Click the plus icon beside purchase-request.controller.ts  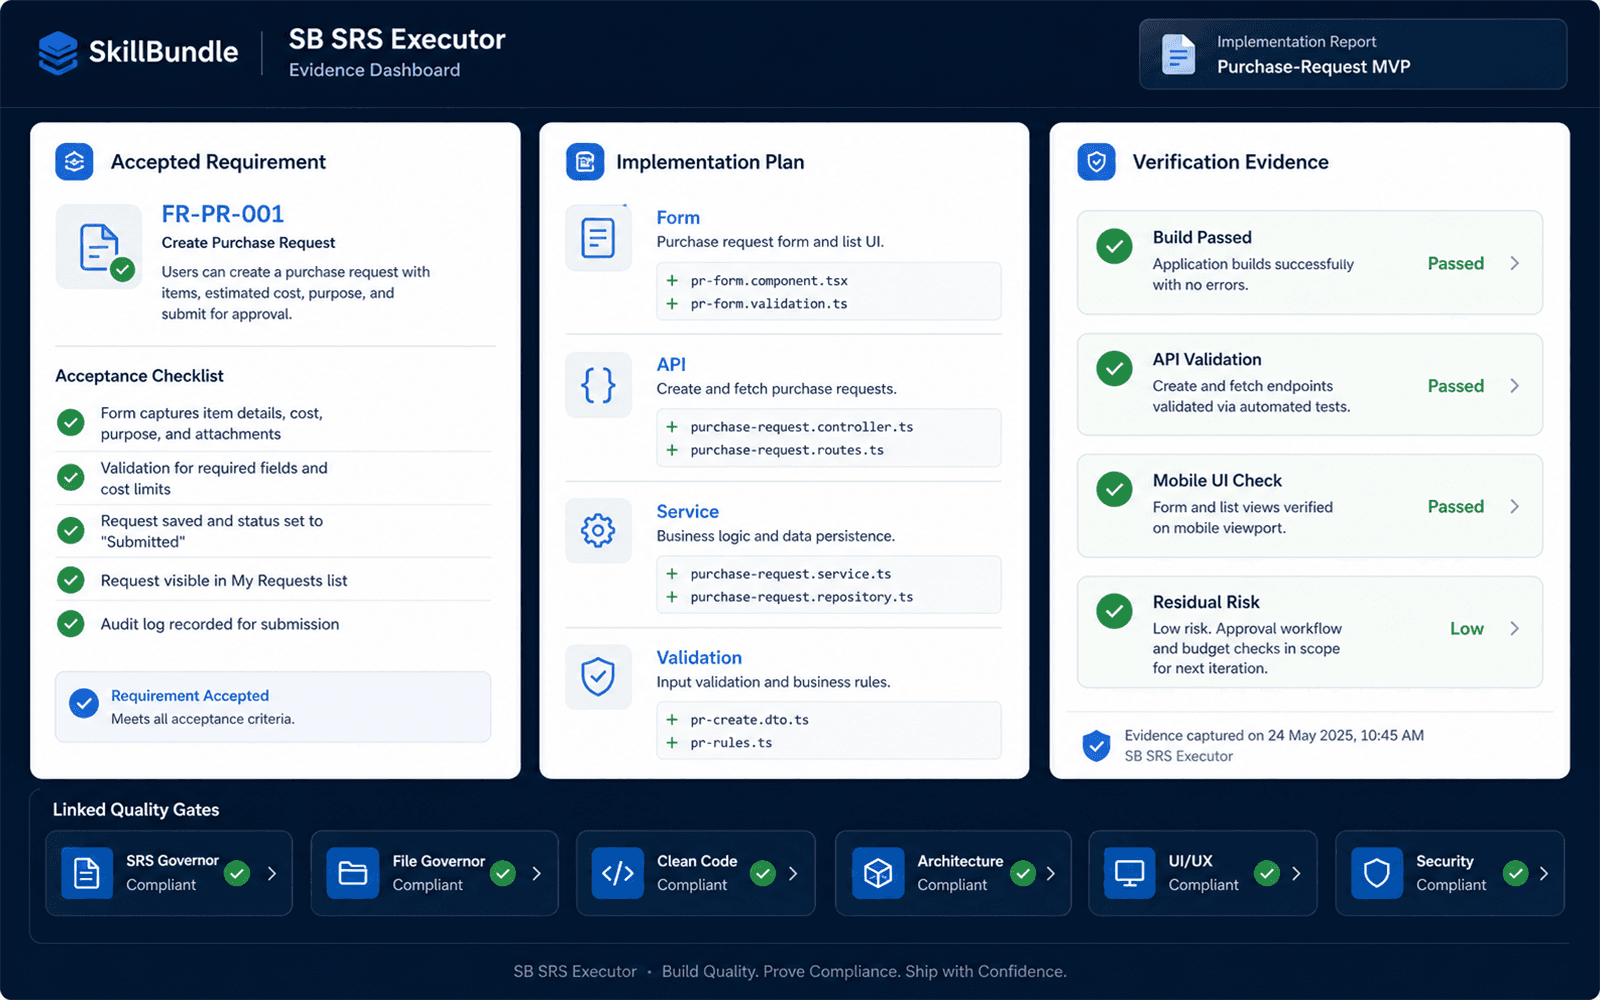(x=672, y=427)
